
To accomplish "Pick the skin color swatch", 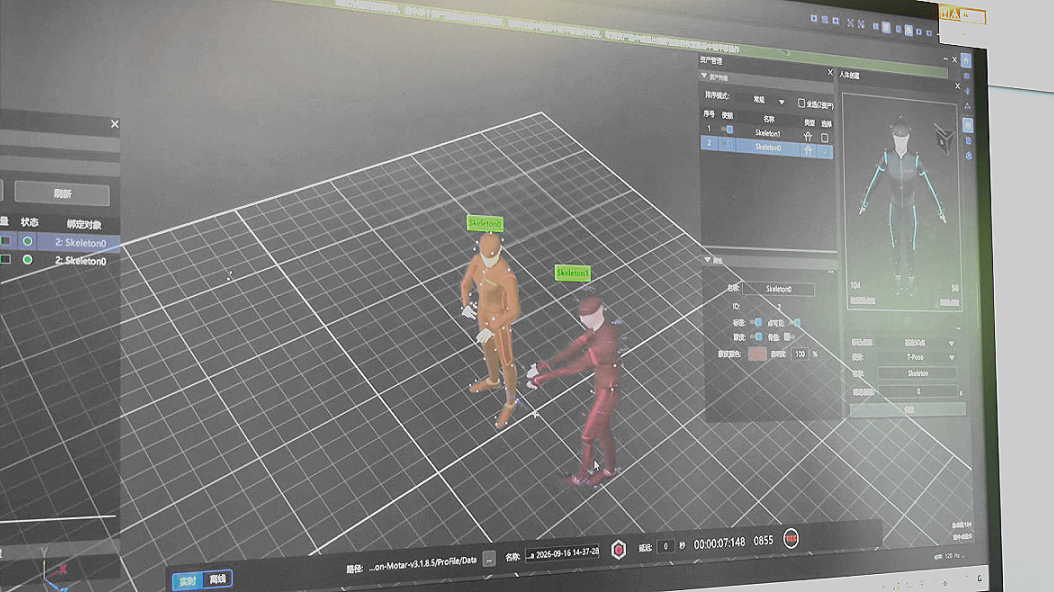I will point(757,354).
